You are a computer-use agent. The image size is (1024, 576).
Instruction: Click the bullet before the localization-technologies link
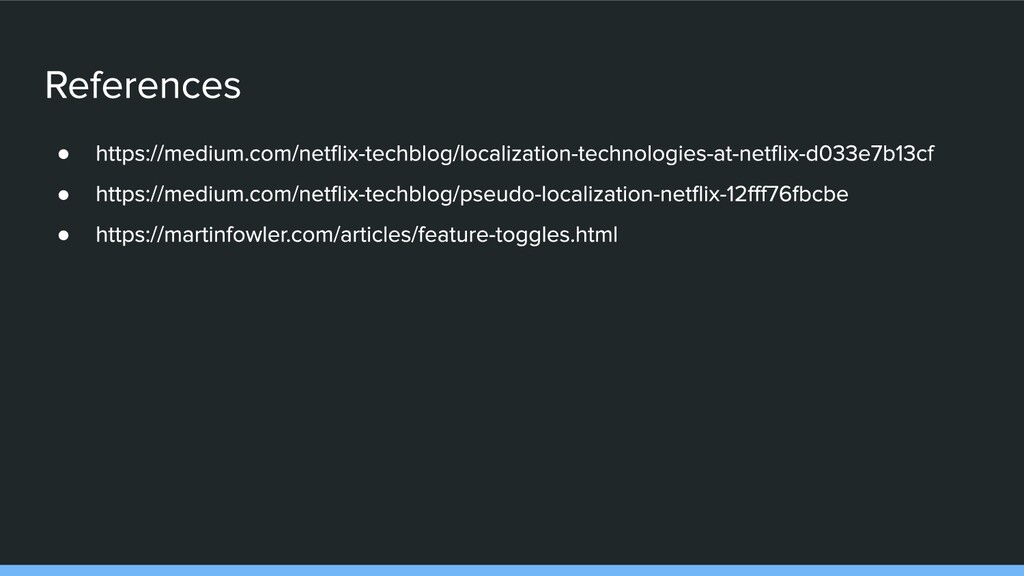click(x=63, y=154)
